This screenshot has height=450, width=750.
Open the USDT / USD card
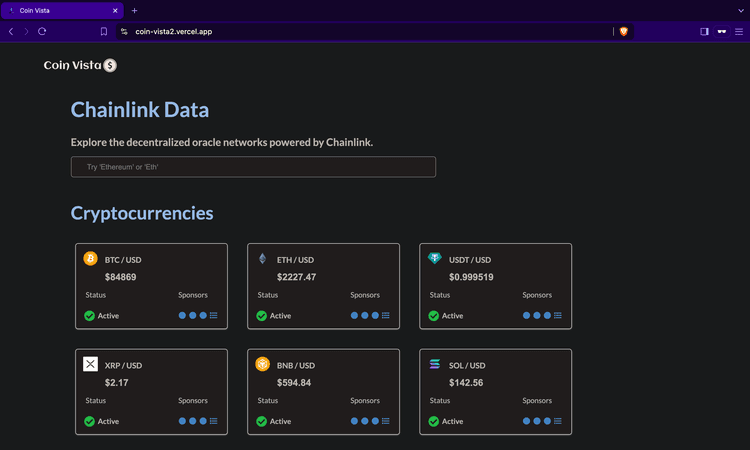pos(496,286)
